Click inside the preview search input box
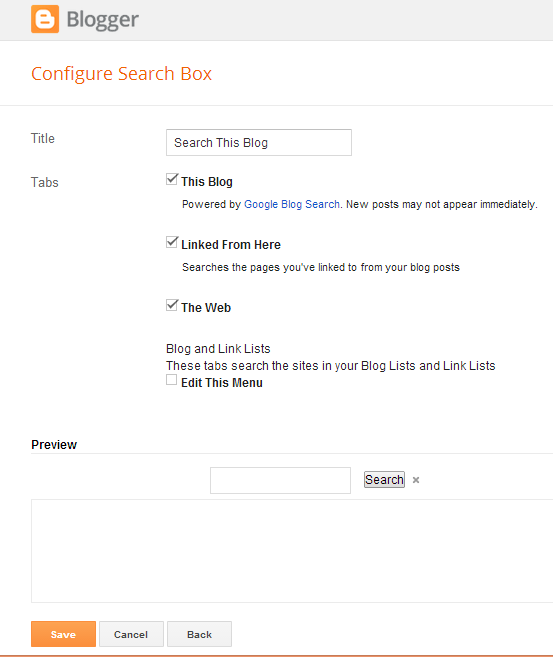This screenshot has height=657, width=553. pos(280,481)
